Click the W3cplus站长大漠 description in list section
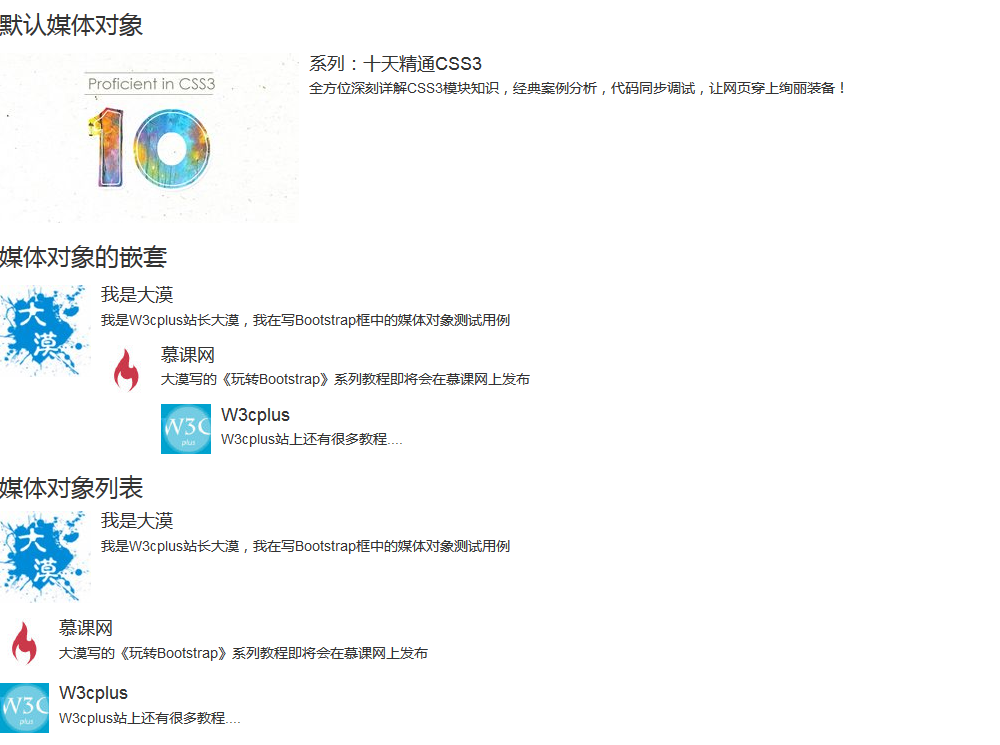 pyautogui.click(x=305, y=547)
